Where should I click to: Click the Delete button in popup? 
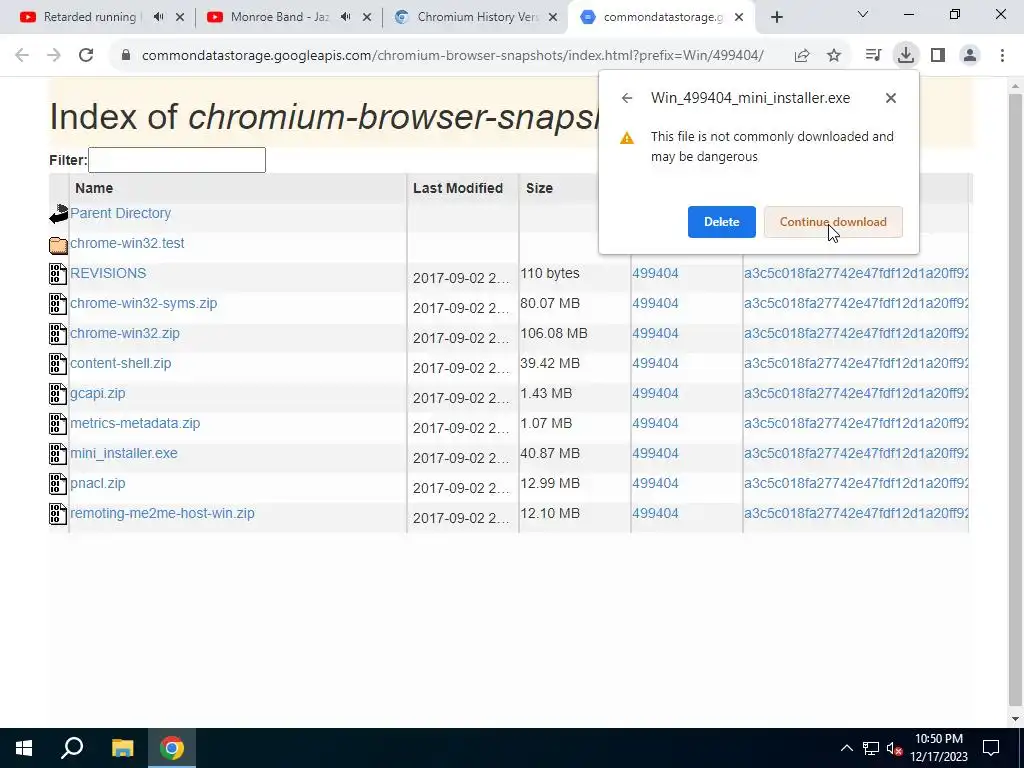(x=722, y=222)
